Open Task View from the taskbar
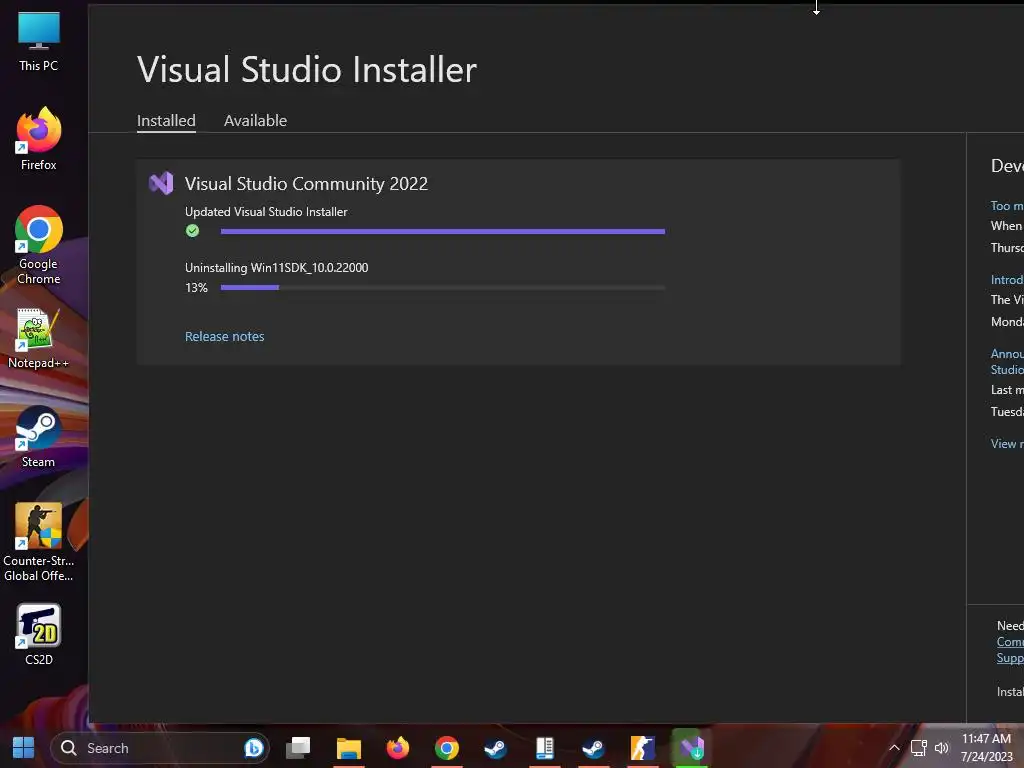Image resolution: width=1024 pixels, height=768 pixels. tap(298, 748)
